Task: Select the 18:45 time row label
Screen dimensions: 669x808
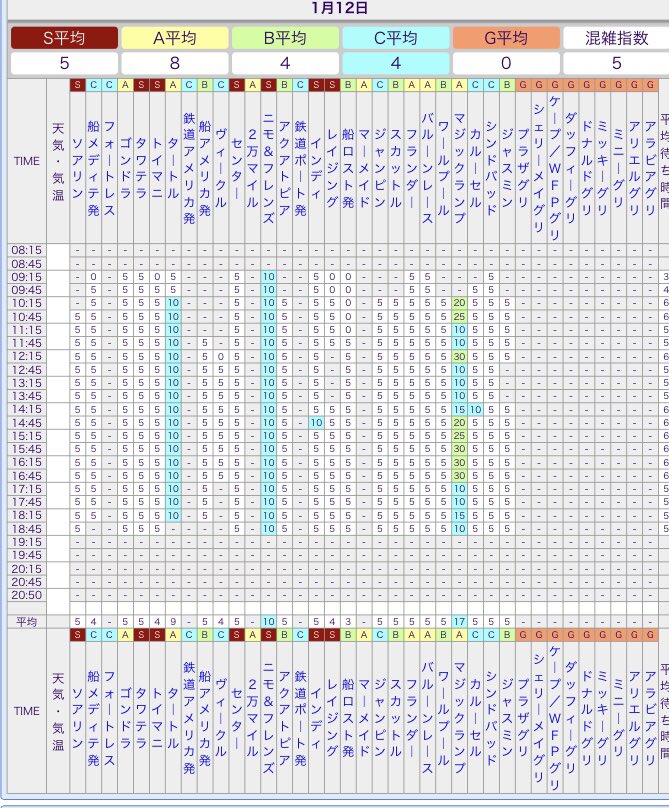Action: 27,529
